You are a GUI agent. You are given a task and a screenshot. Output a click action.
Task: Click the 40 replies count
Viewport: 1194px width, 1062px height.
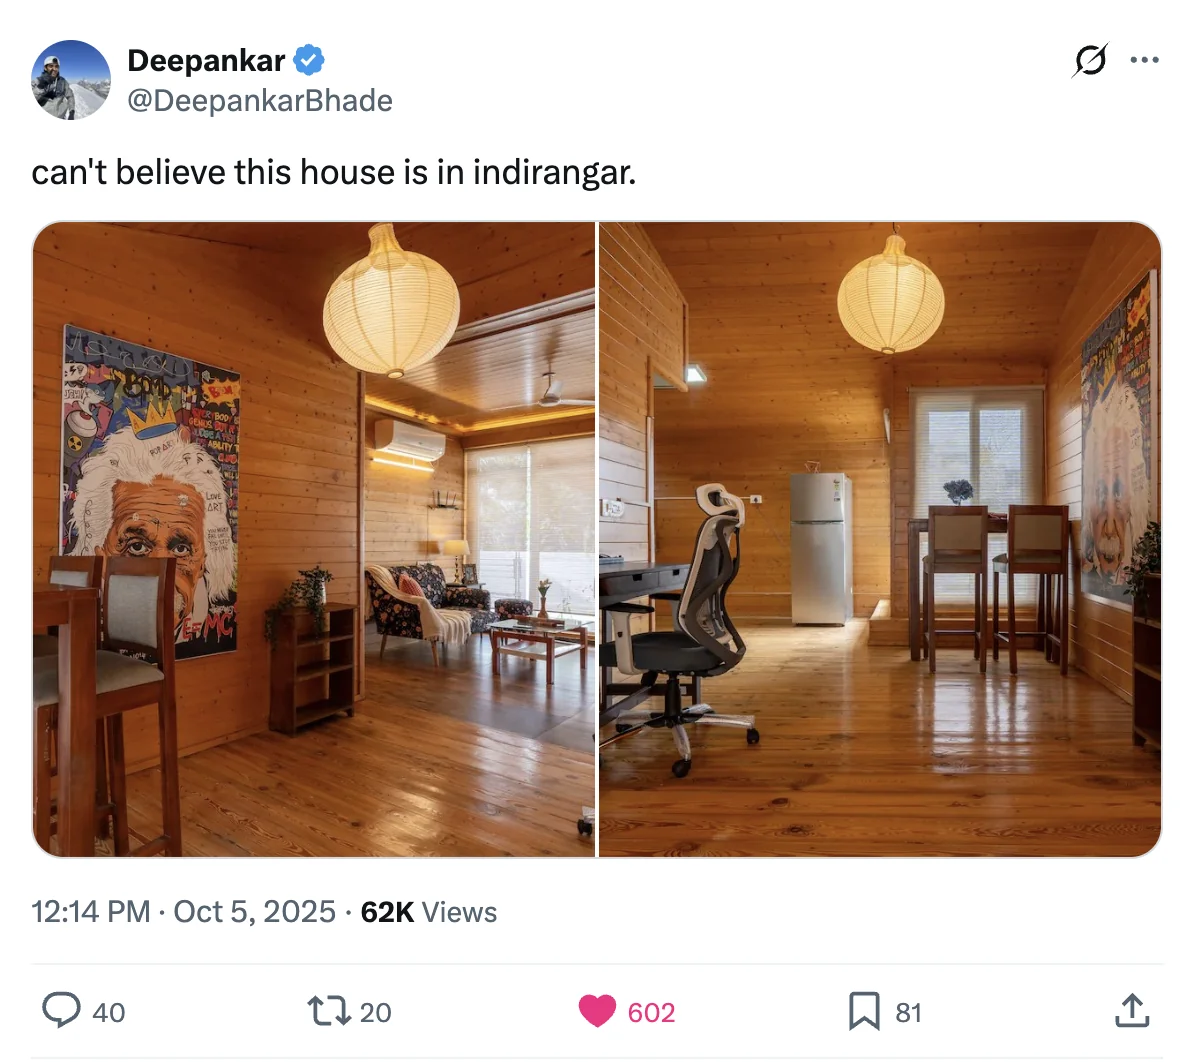[x=108, y=1013]
